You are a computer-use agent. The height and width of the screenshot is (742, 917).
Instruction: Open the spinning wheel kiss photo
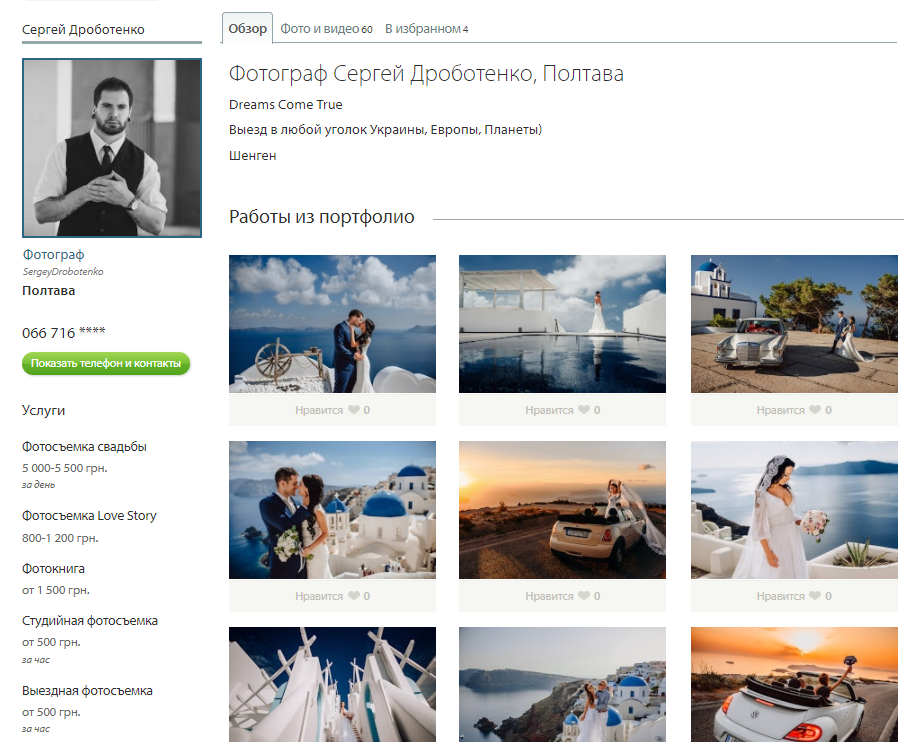332,324
